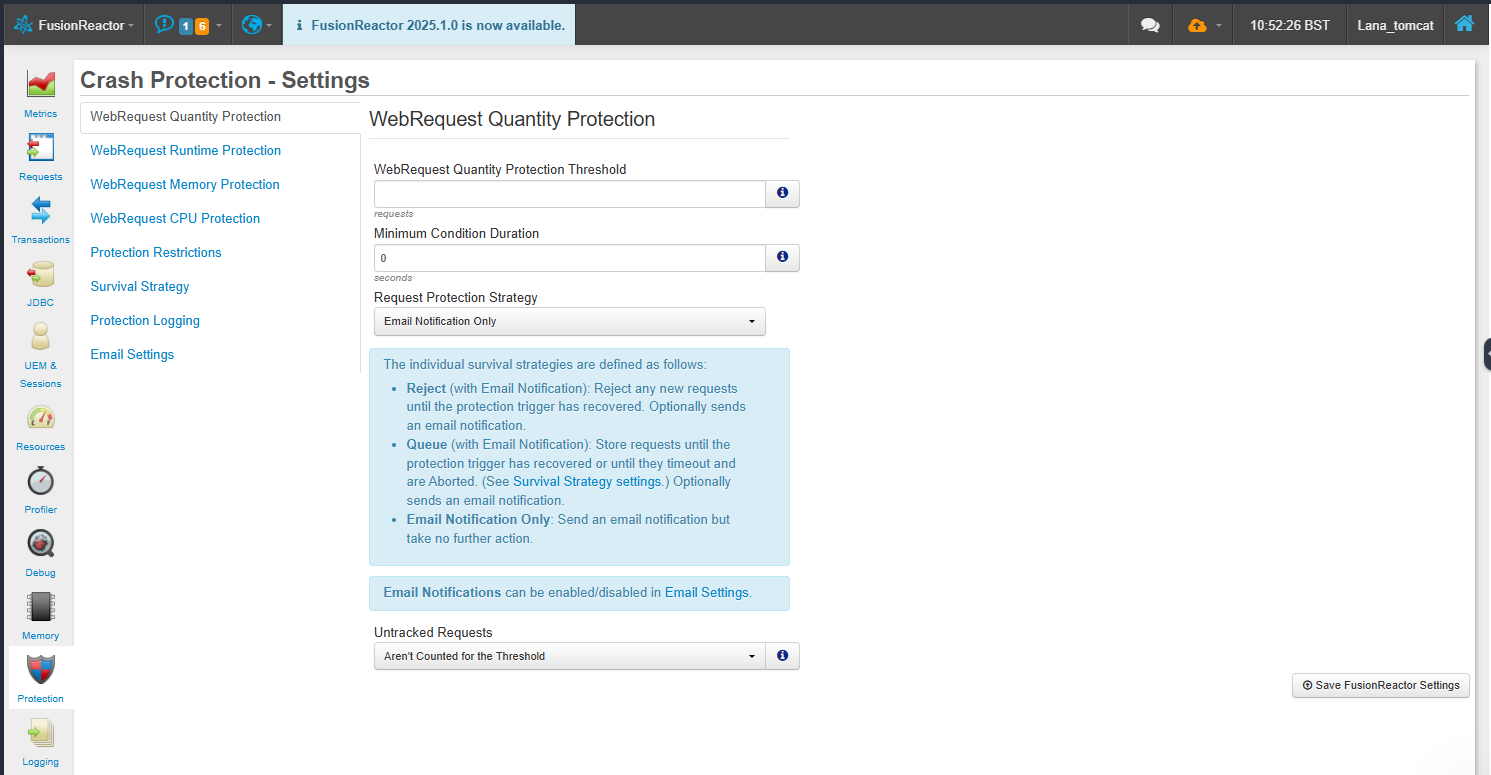The width and height of the screenshot is (1491, 775).
Task: Select WebRequest Runtime Protection tab
Action: [186, 151]
